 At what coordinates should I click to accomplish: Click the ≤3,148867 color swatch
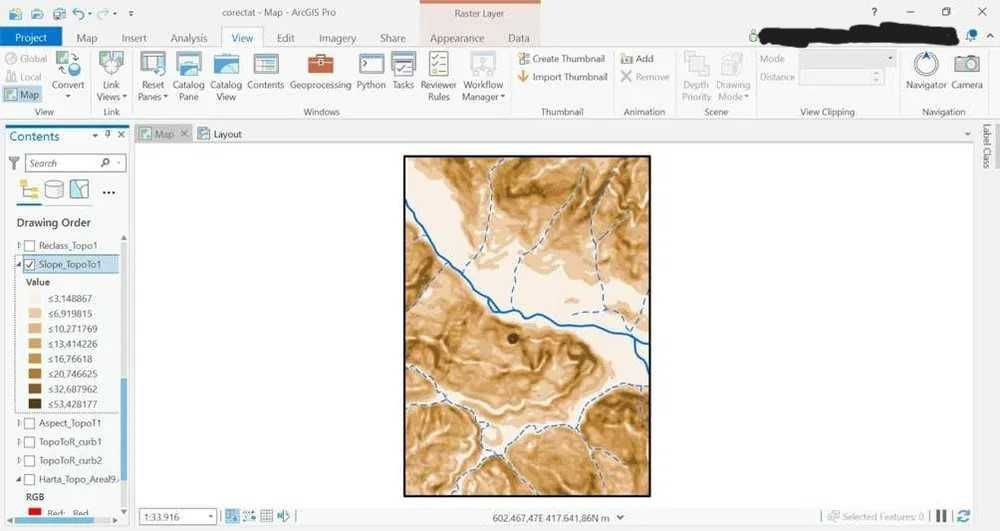coord(35,298)
